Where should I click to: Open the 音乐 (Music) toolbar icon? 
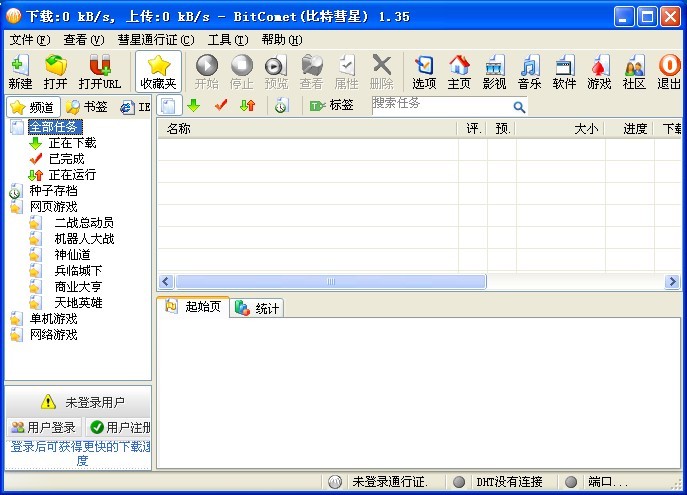pyautogui.click(x=529, y=72)
